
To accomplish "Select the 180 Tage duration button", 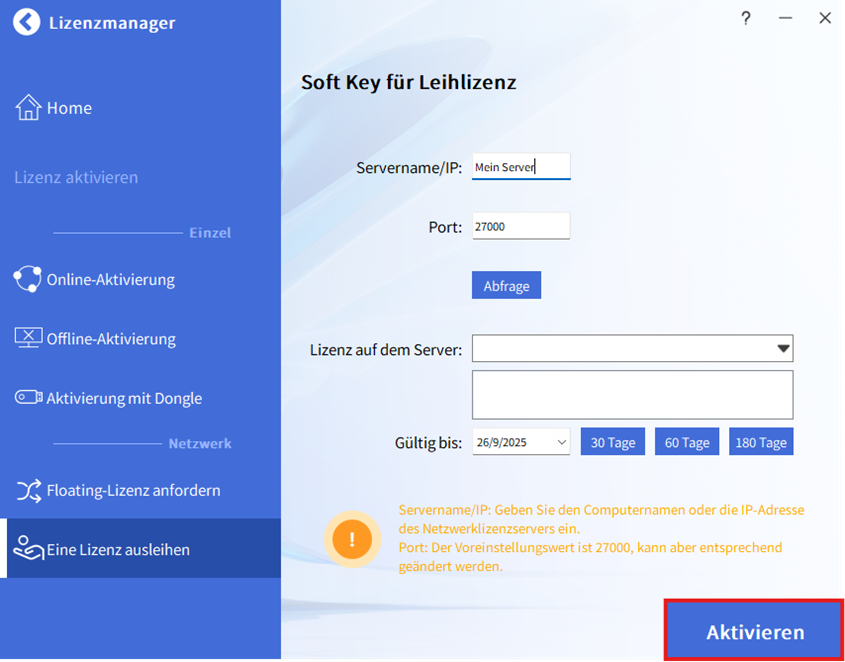I will 761,442.
